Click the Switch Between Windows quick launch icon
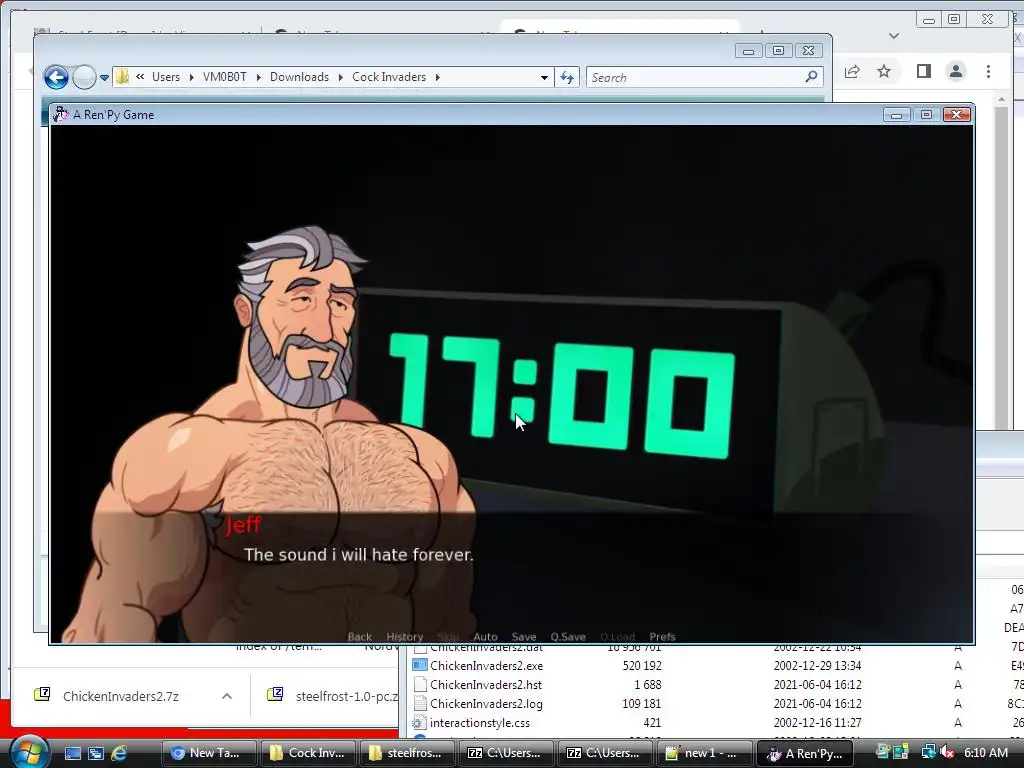1024x768 pixels. click(96, 753)
